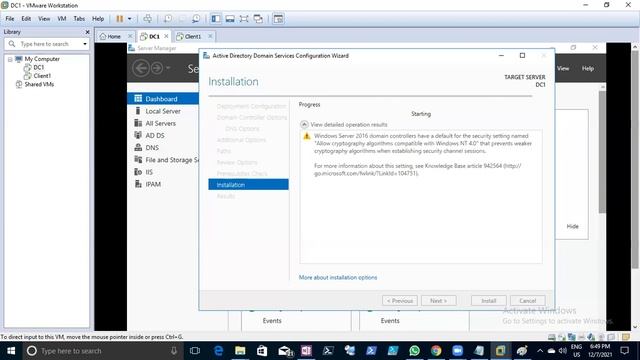
Task: Open Zoom from the taskbar
Action: (458, 351)
